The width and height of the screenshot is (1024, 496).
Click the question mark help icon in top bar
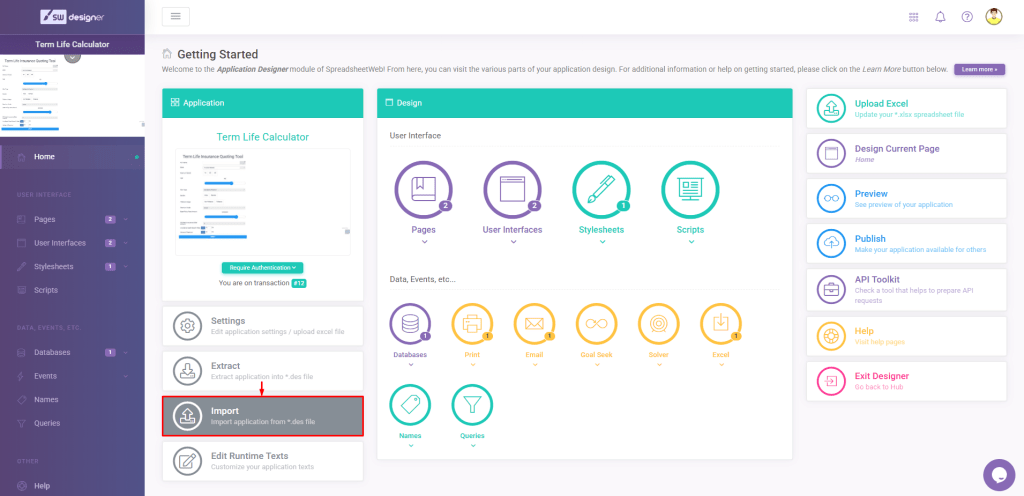click(967, 17)
